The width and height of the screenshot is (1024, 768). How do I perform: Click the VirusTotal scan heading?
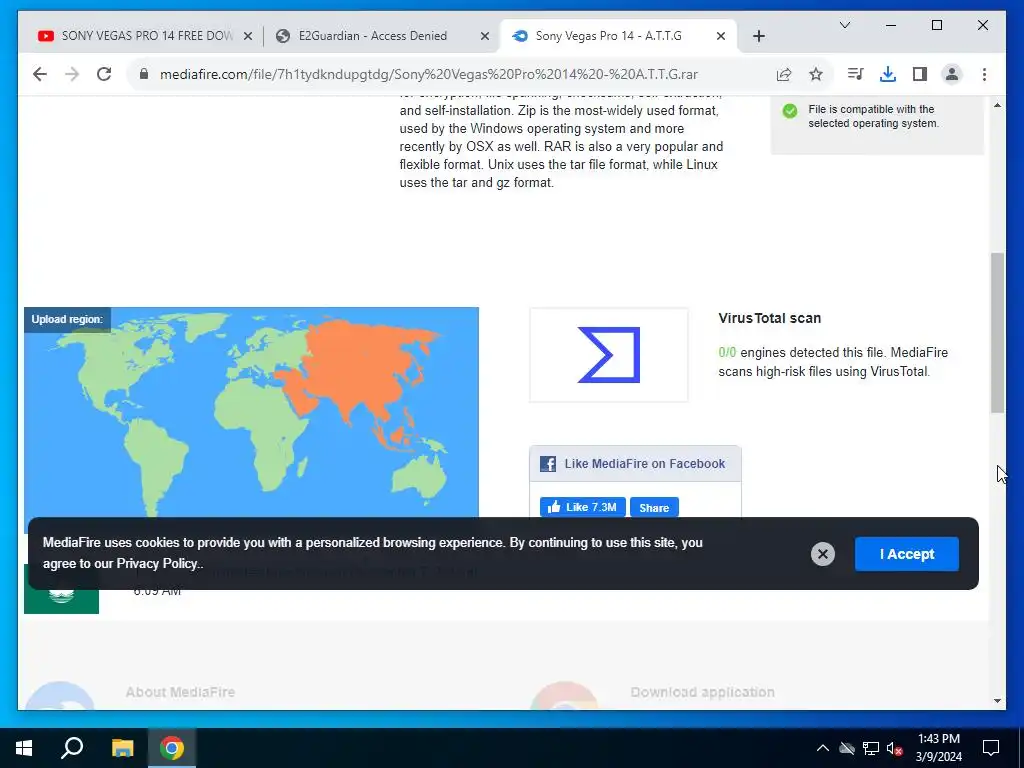point(769,318)
